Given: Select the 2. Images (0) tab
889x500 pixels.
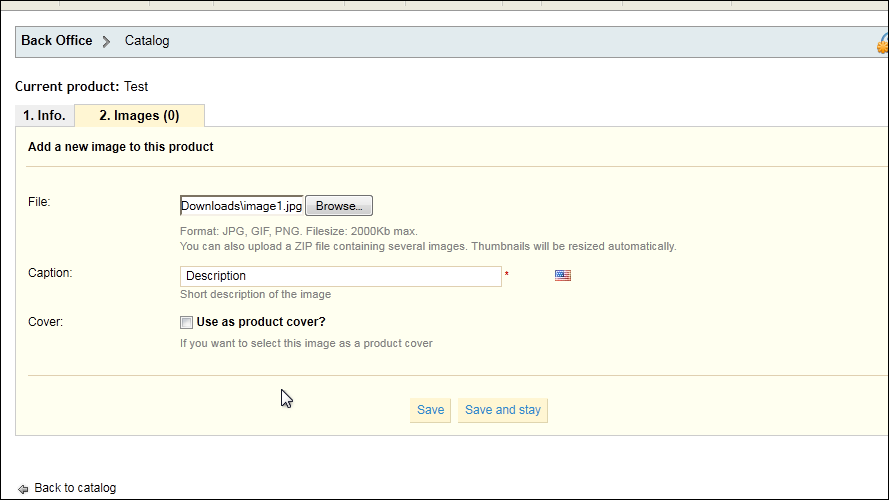Looking at the screenshot, I should pyautogui.click(x=139, y=116).
